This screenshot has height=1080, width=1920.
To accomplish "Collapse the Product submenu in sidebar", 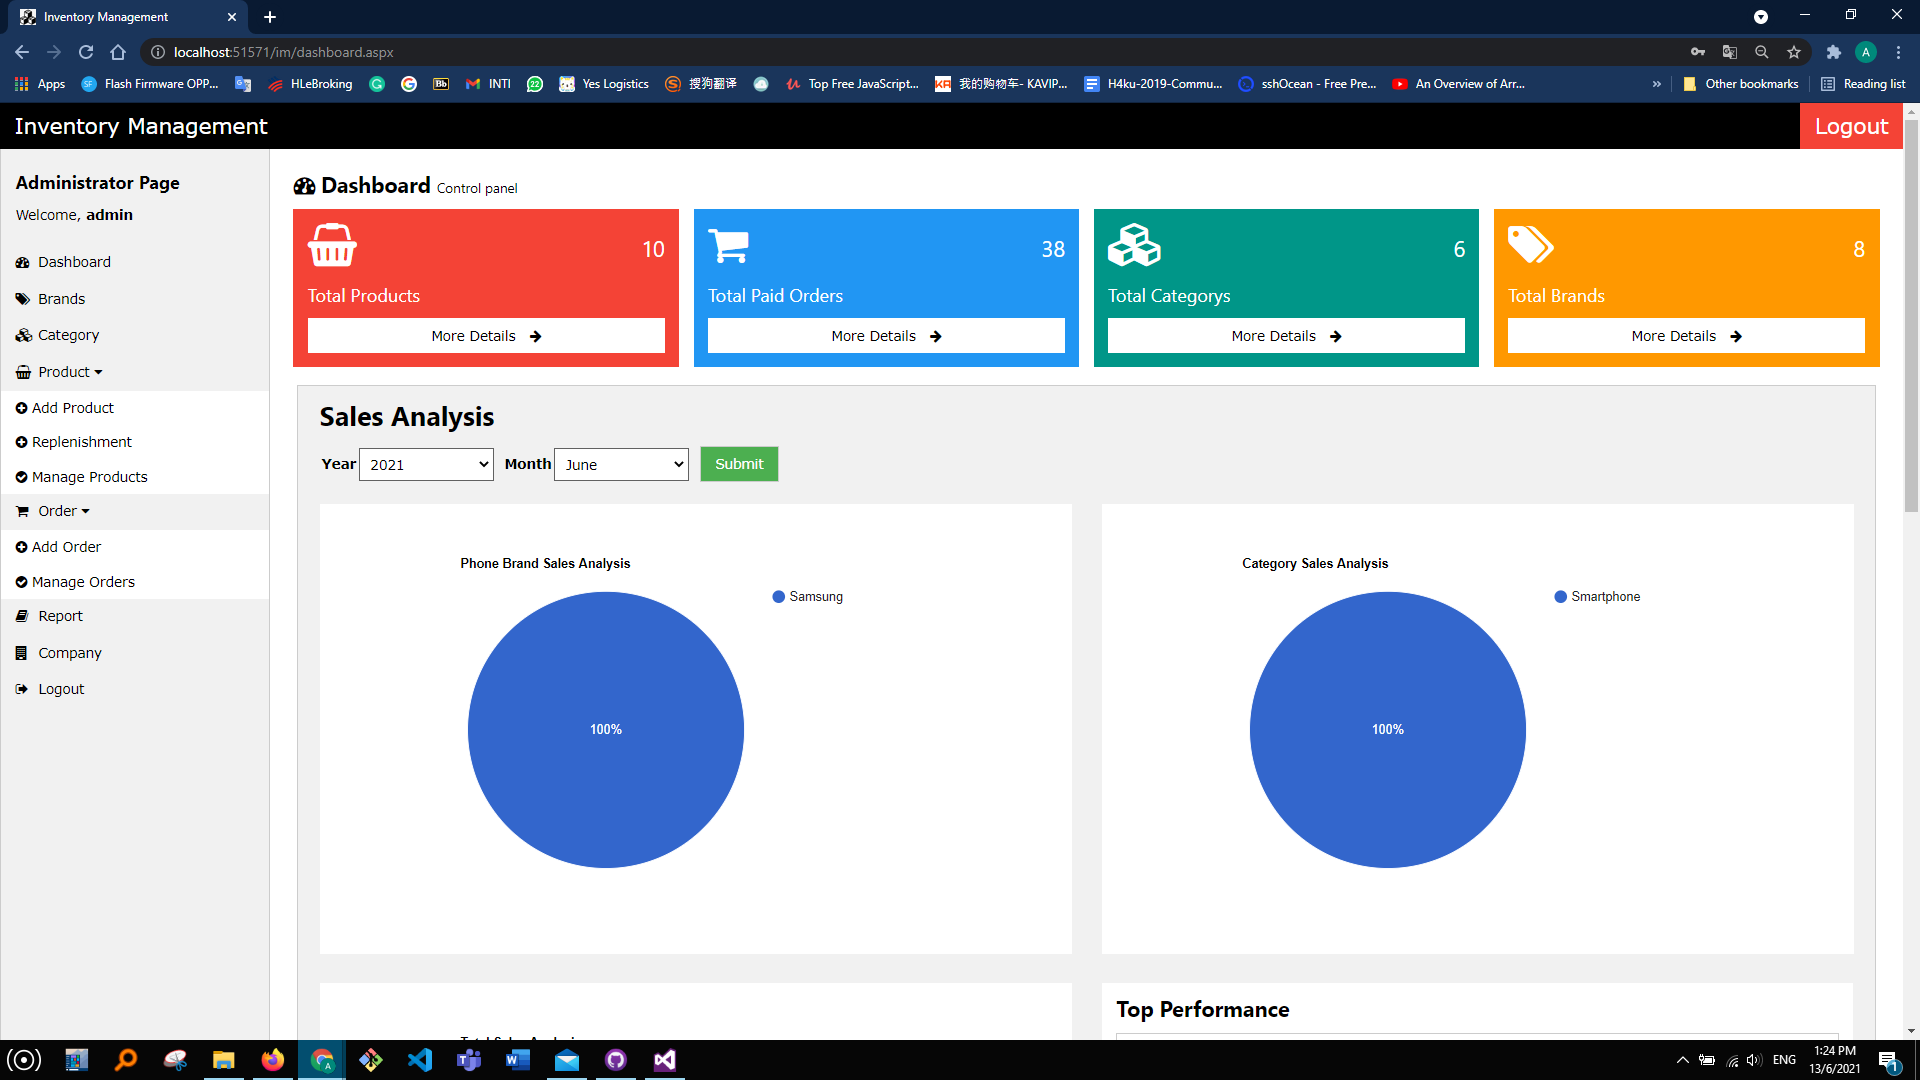I will point(70,372).
